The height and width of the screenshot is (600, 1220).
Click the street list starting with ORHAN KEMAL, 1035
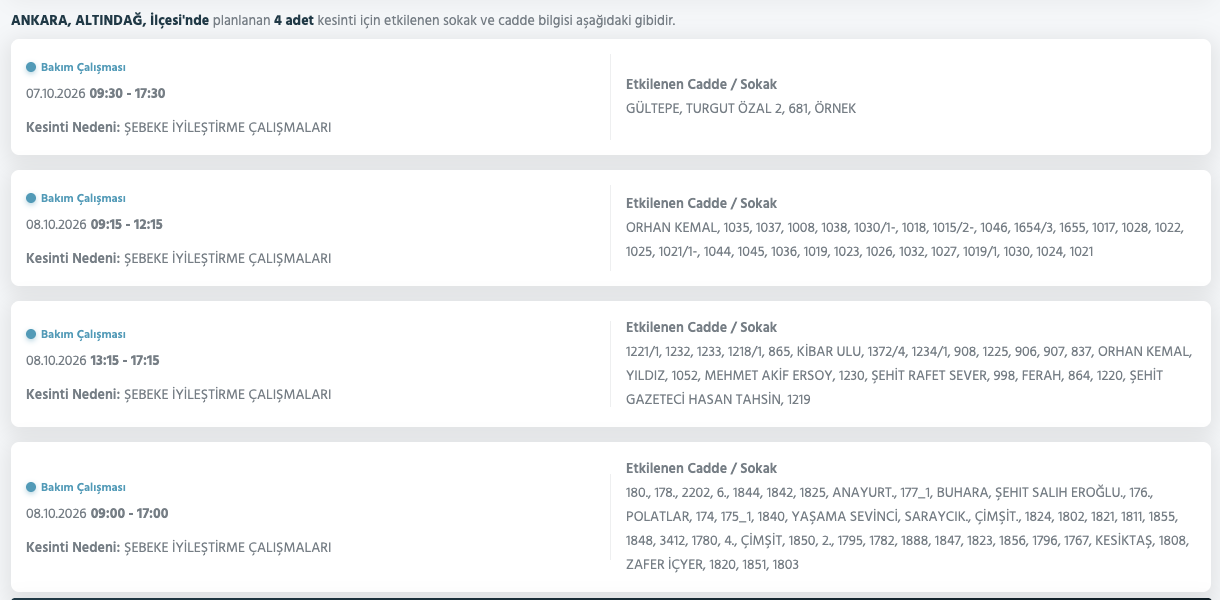[x=905, y=239]
